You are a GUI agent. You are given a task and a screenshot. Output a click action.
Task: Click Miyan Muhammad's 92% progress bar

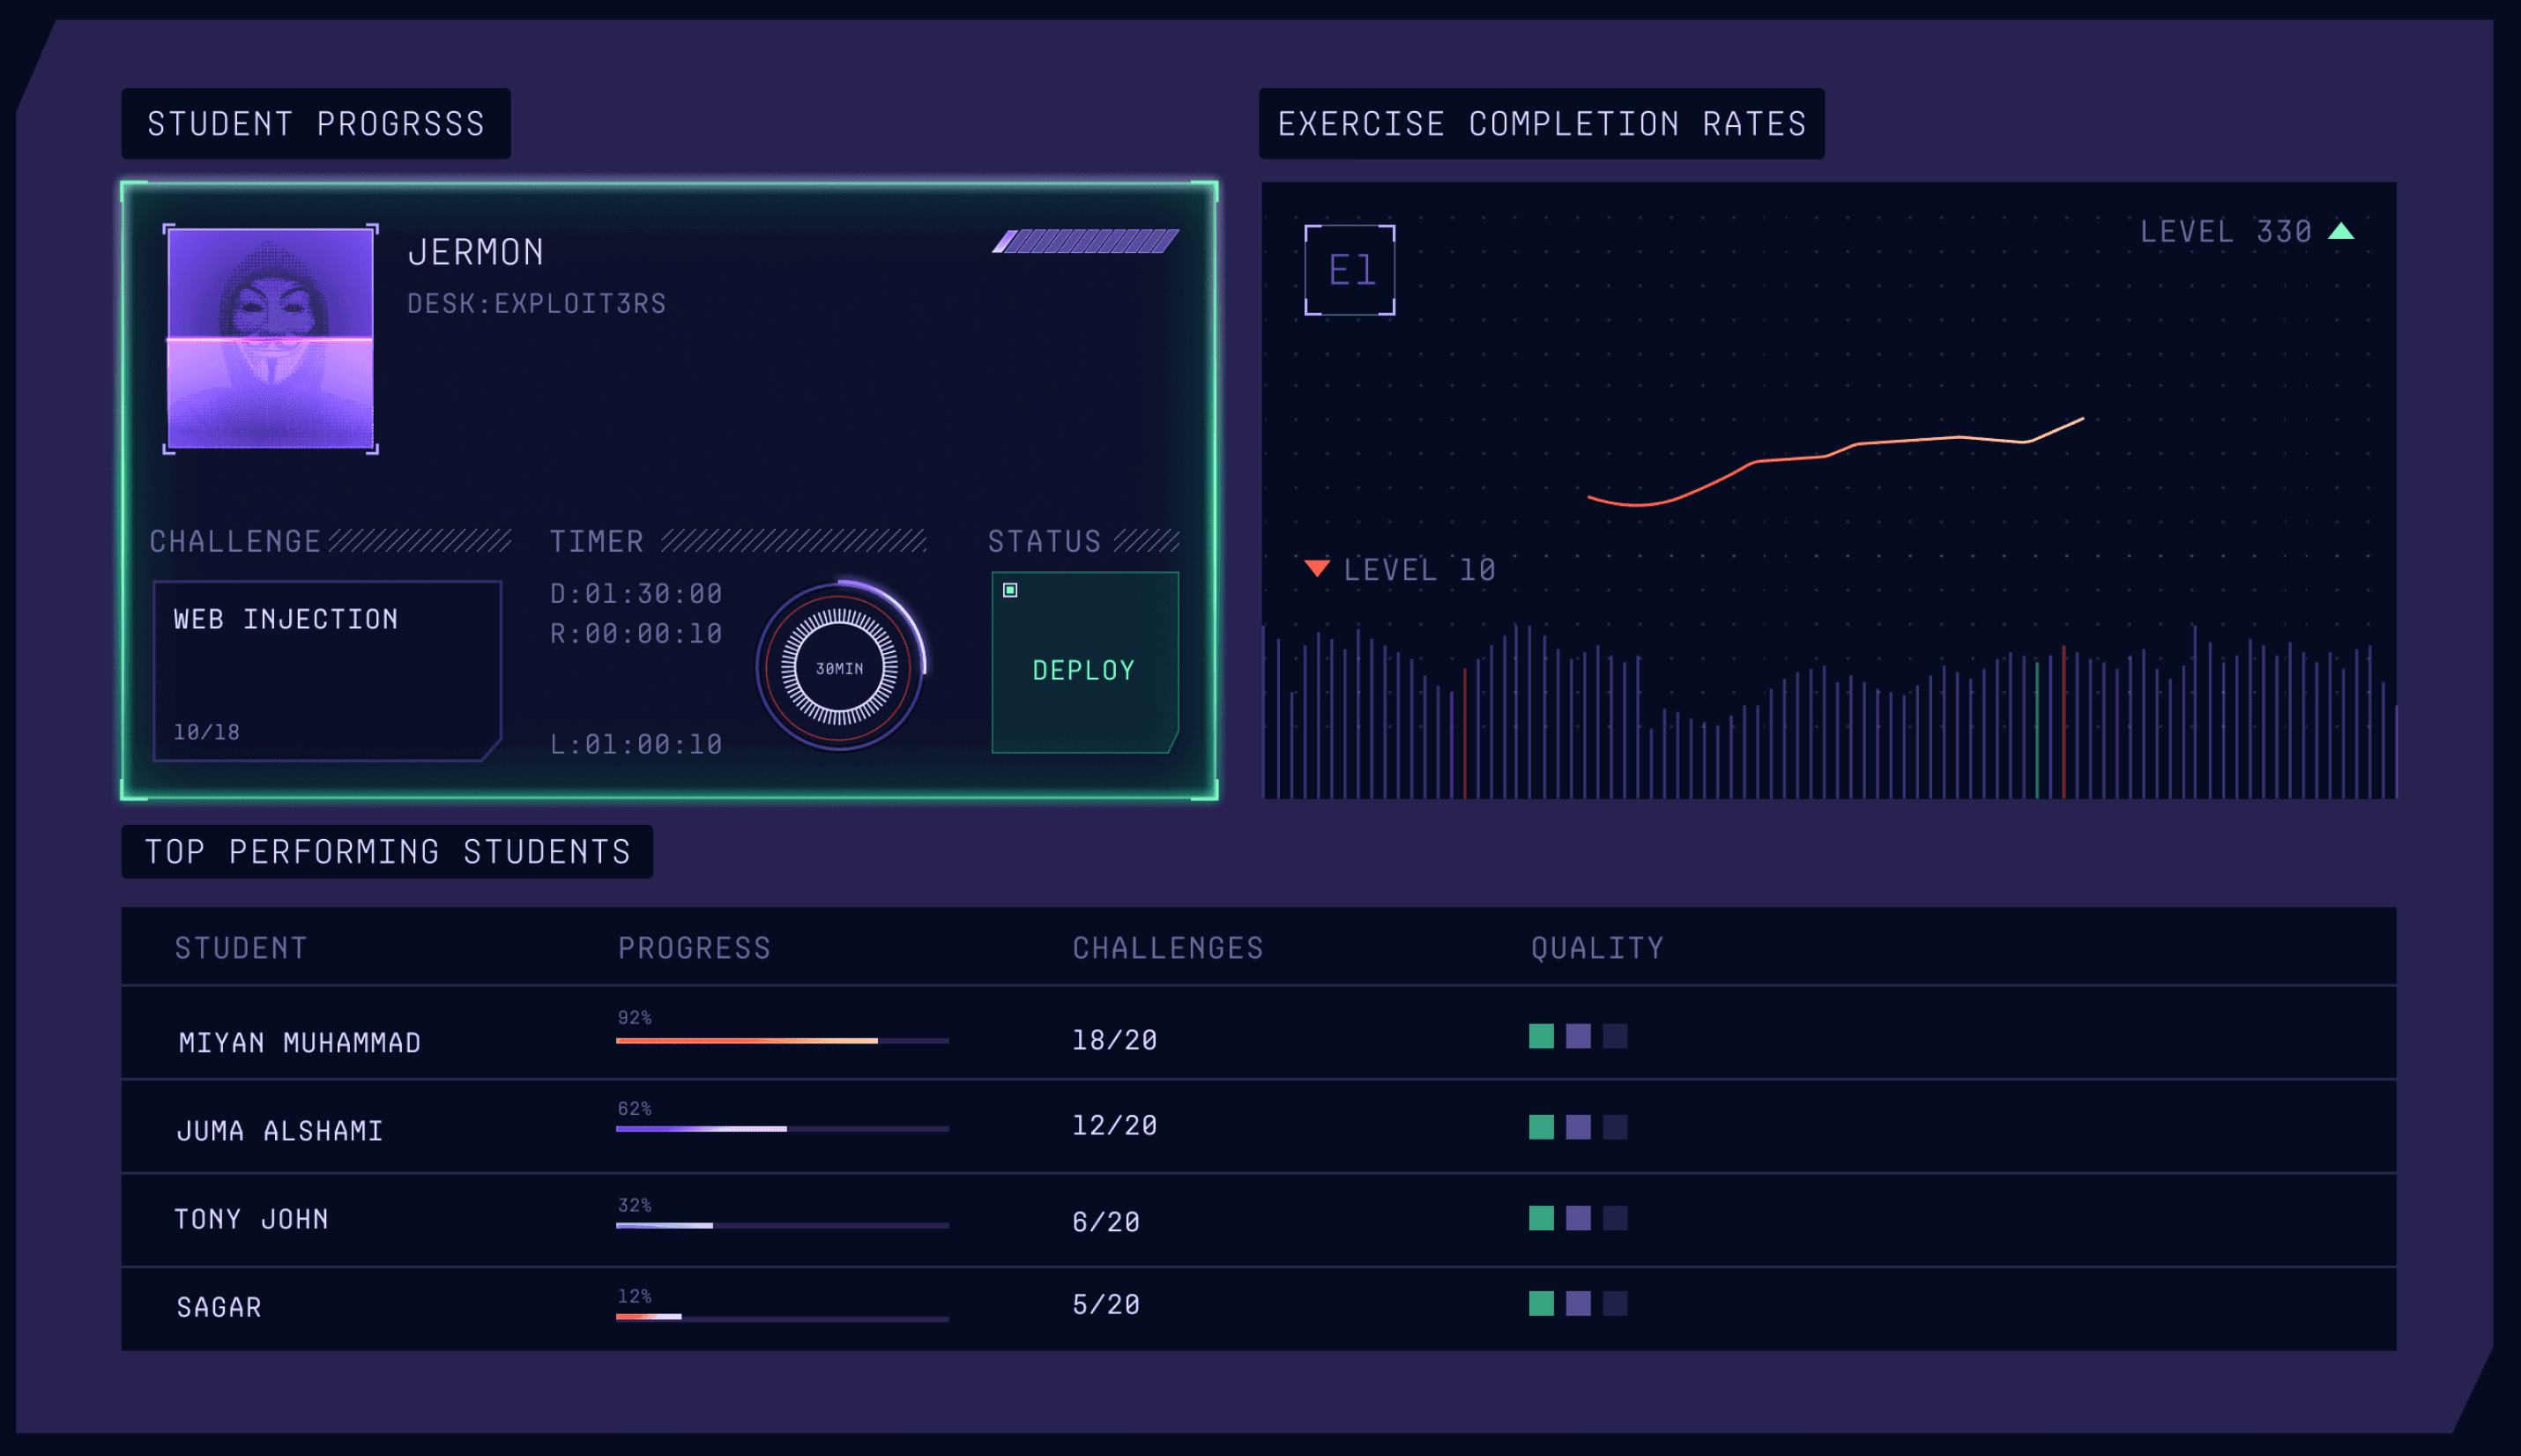781,1041
